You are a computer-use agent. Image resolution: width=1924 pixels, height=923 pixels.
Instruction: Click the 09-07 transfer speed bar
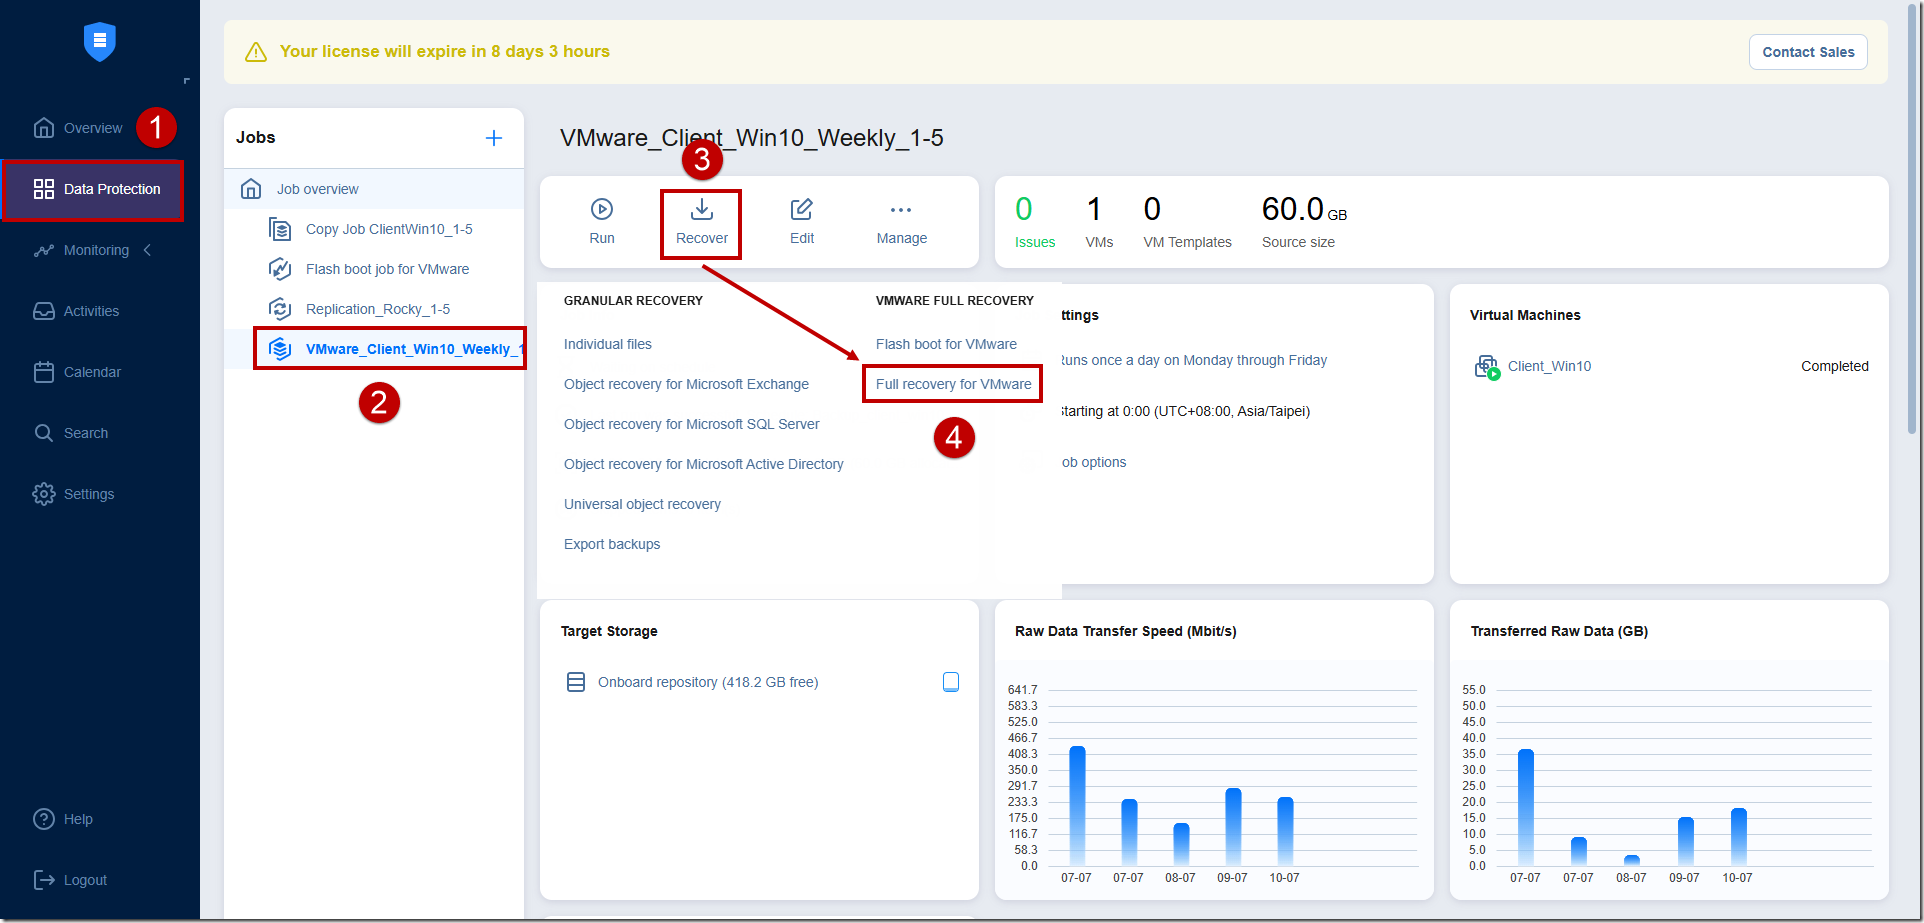pyautogui.click(x=1233, y=826)
